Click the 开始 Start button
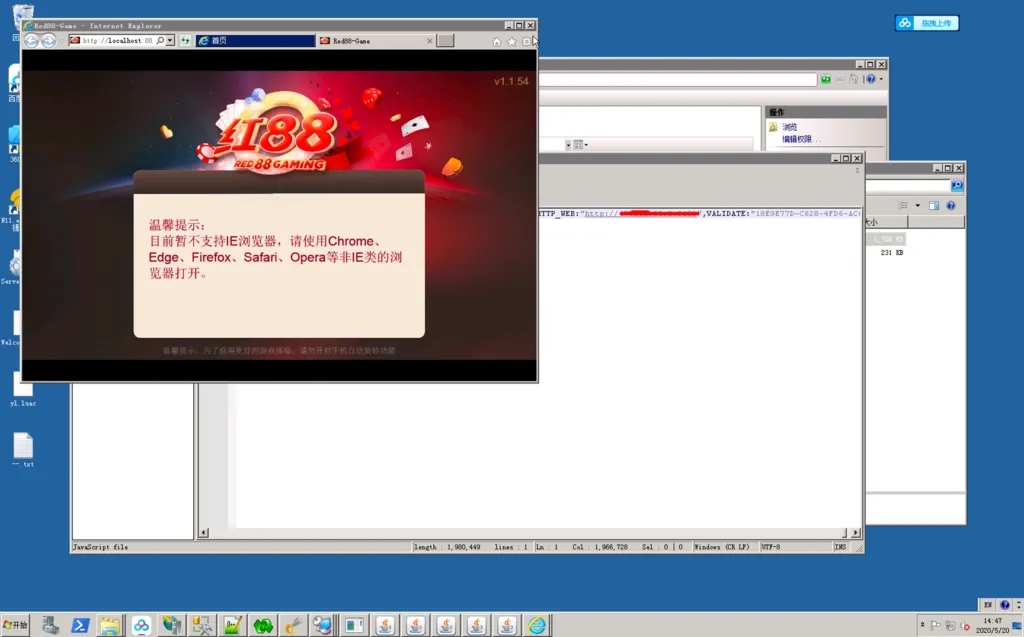Image resolution: width=1024 pixels, height=637 pixels. [x=16, y=625]
